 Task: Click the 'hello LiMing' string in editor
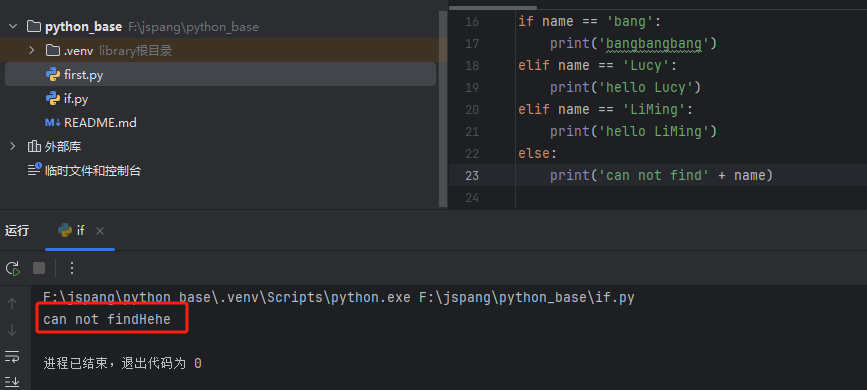654,131
